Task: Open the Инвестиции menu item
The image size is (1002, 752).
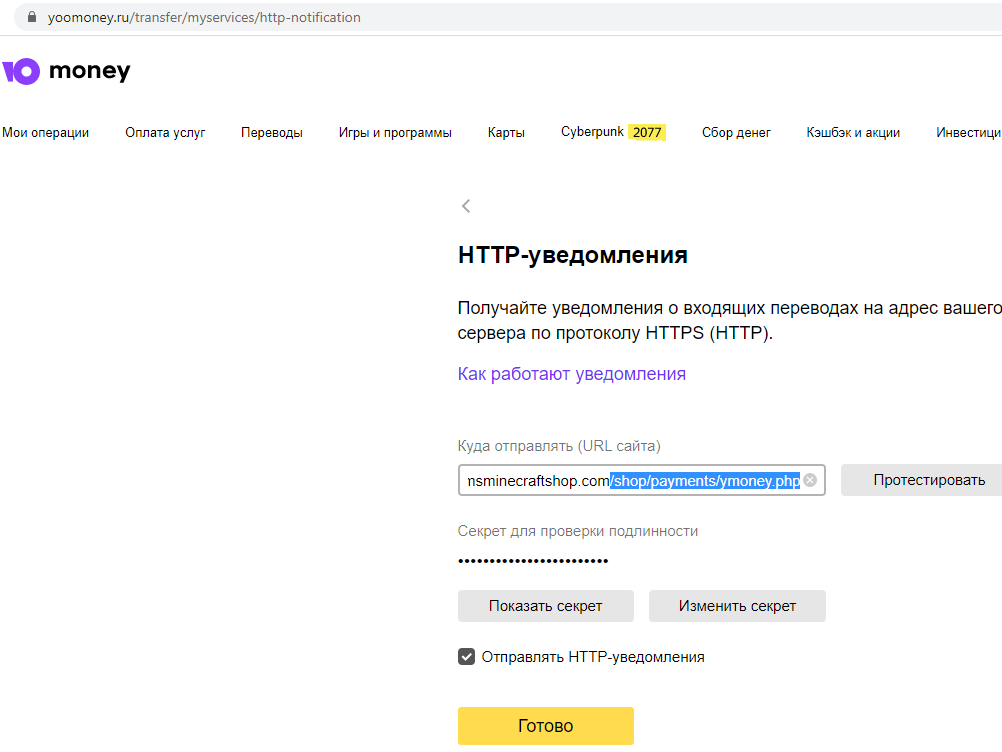Action: click(x=968, y=133)
